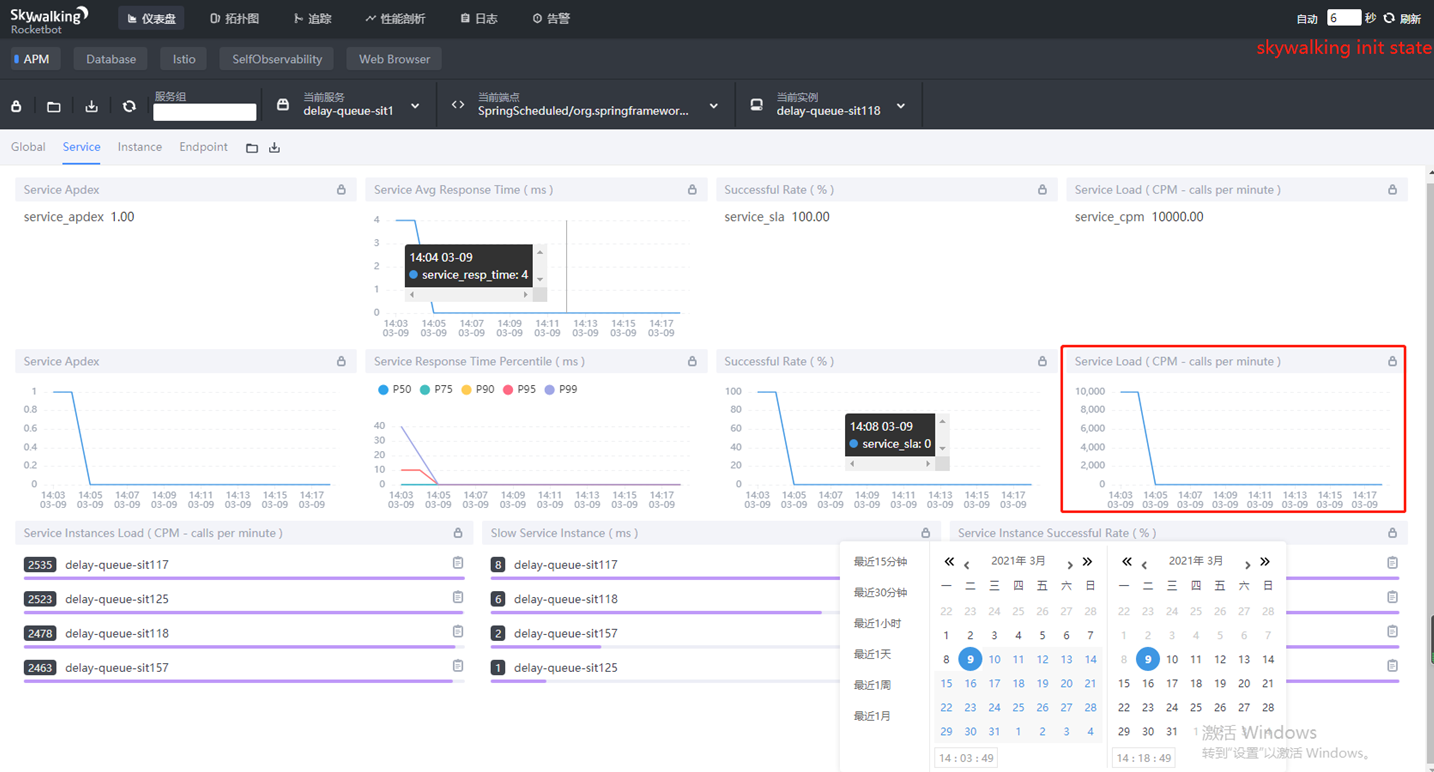The image size is (1434, 772).
Task: Open the 追踪 trace menu
Action: coord(312,19)
